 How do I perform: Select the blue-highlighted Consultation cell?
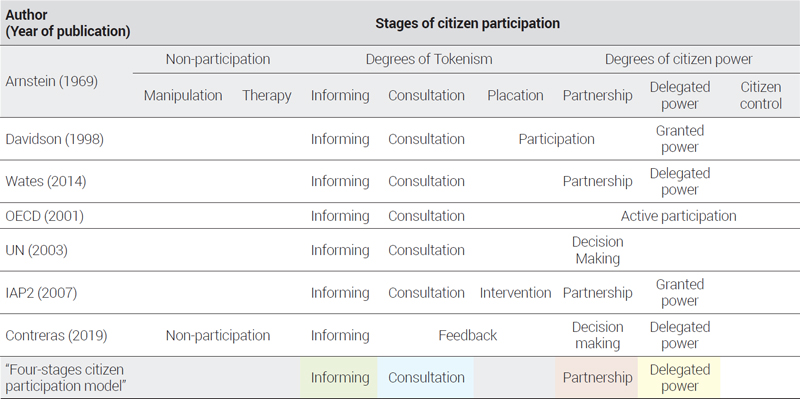pos(426,378)
